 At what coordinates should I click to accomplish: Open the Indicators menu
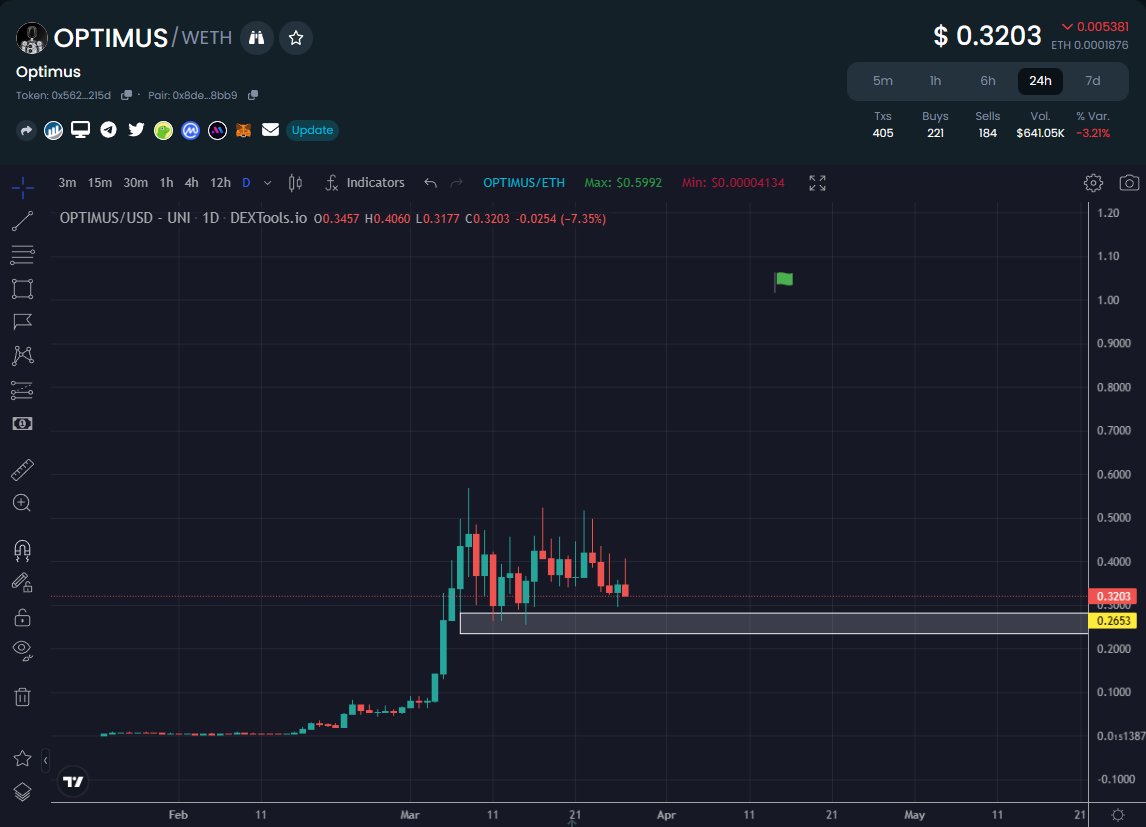365,183
